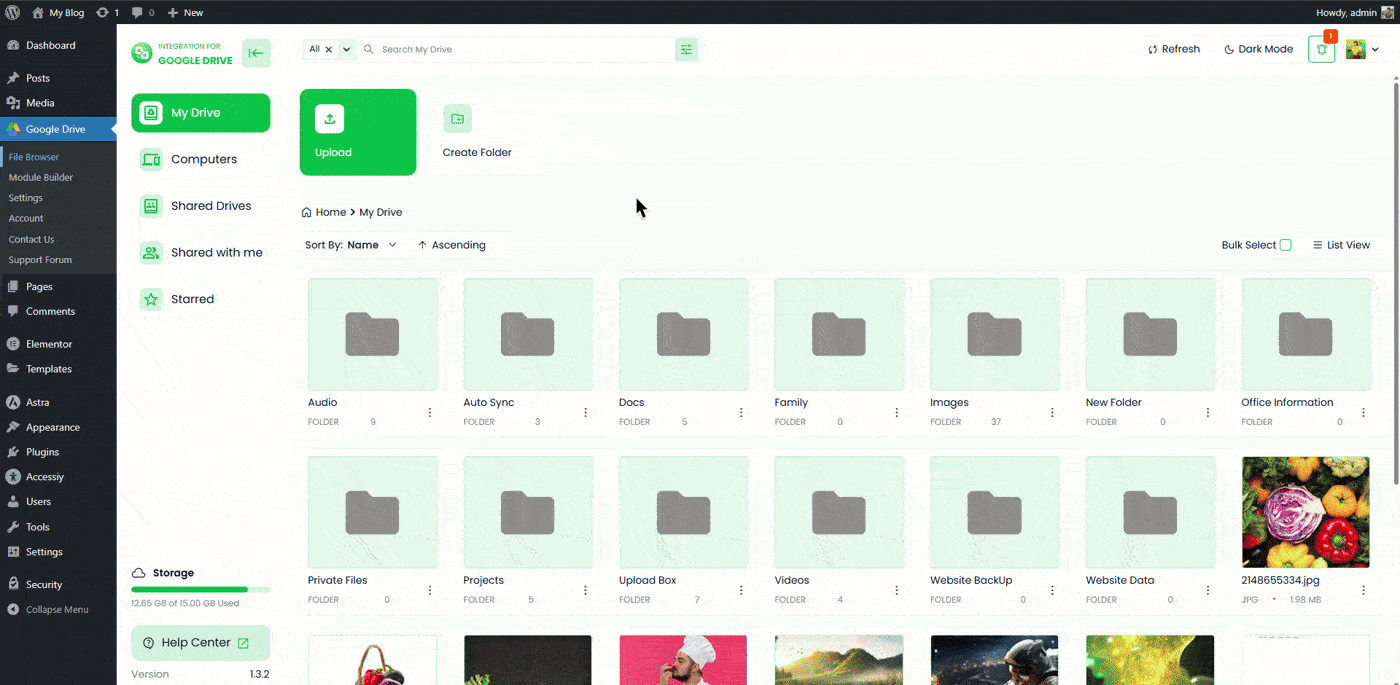Switch to List View
Viewport: 1400px width, 685px height.
click(1341, 244)
